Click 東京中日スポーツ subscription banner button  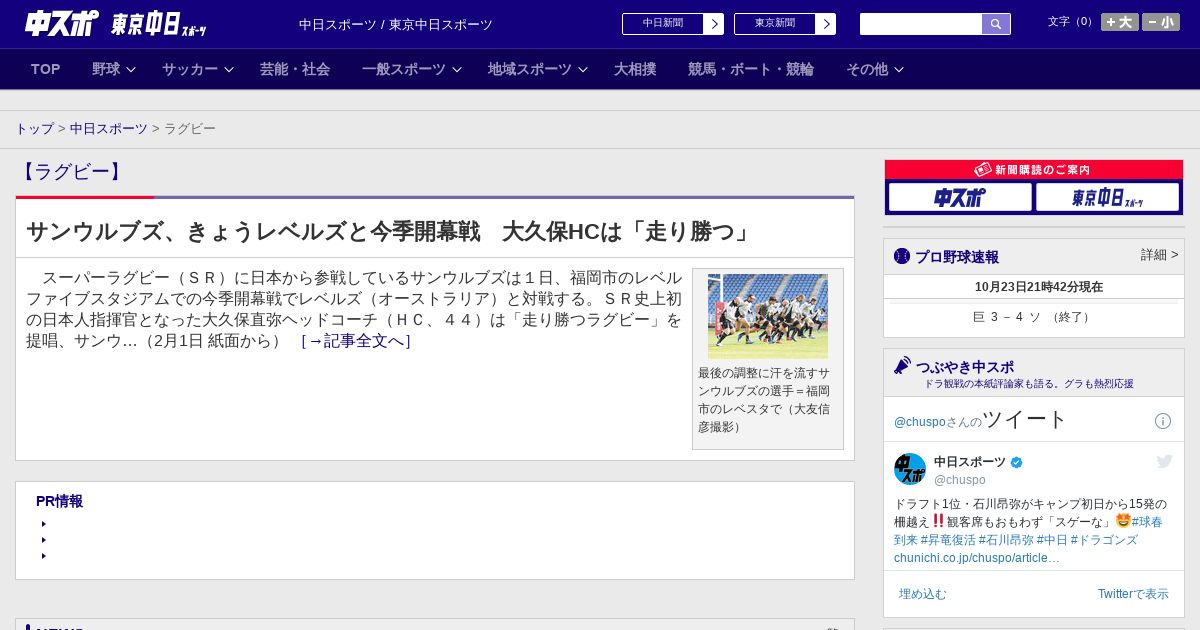tap(1107, 197)
